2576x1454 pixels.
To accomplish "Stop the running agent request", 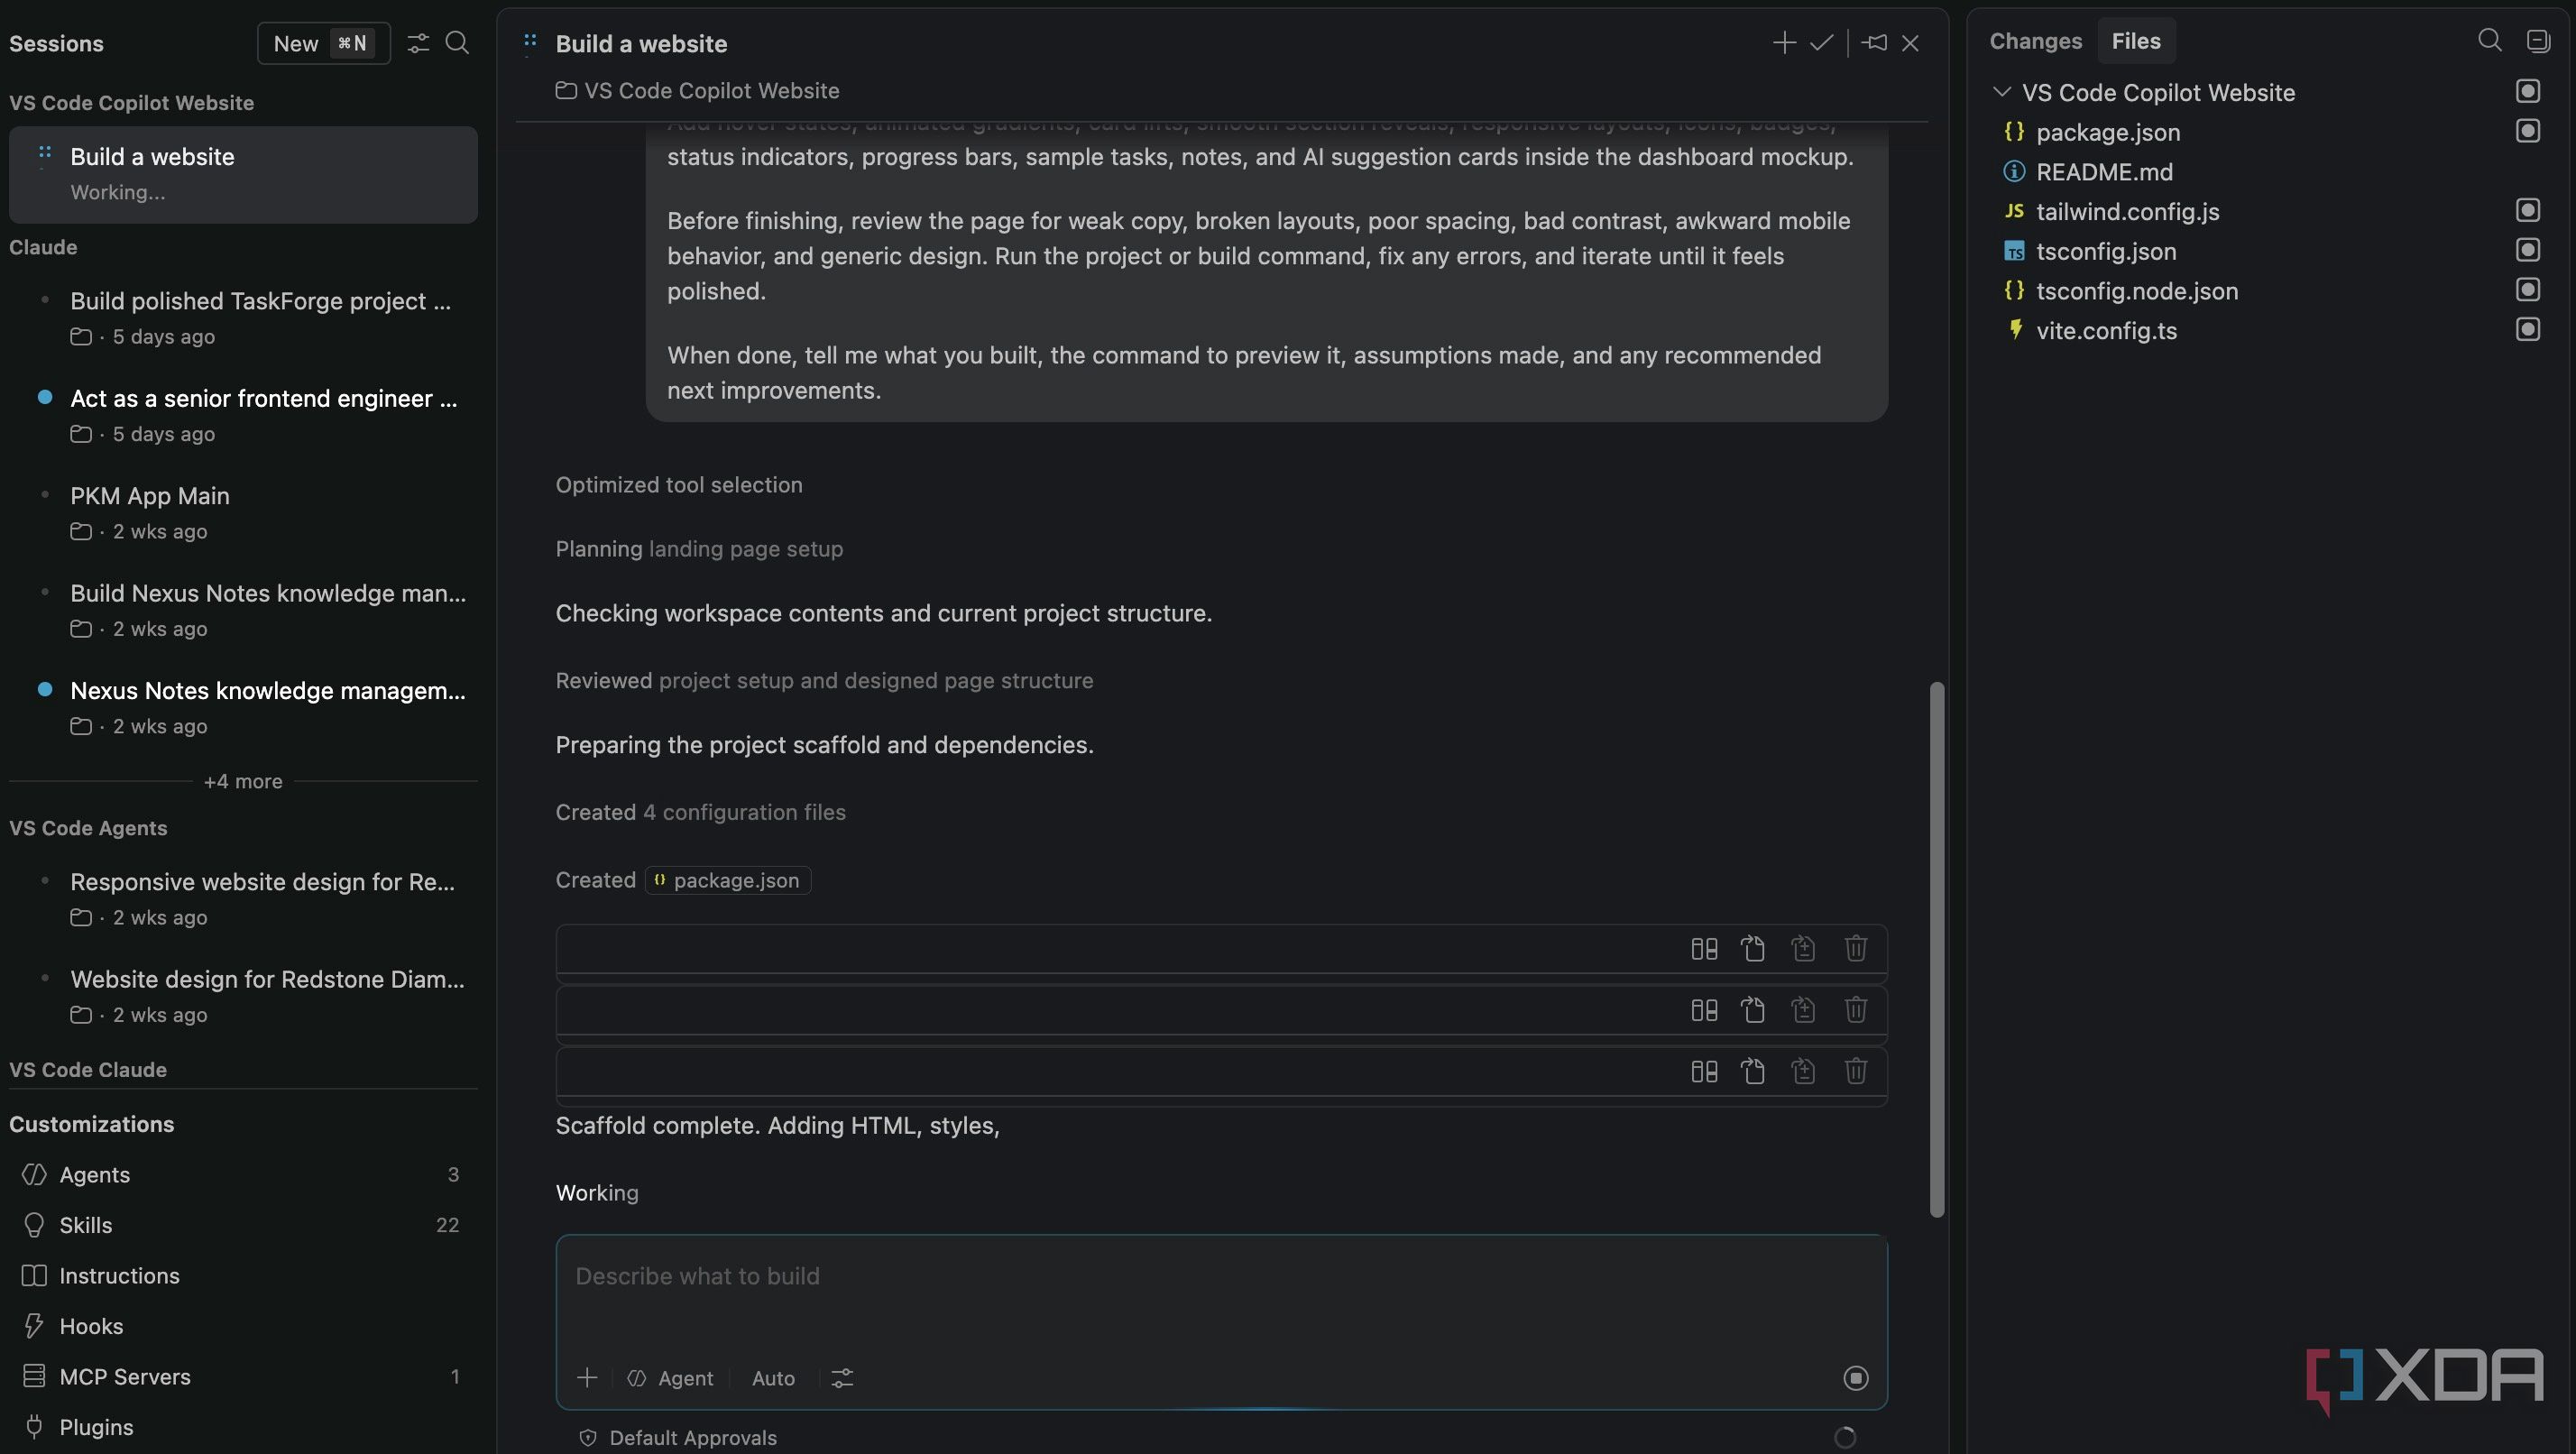I will pyautogui.click(x=1855, y=1378).
